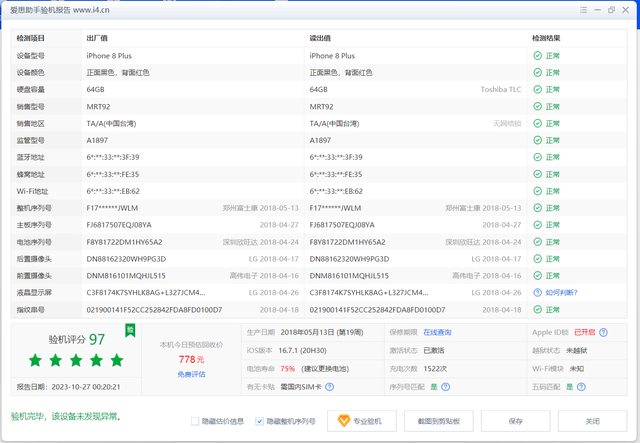640x443 pixels.
Task: Click the five green star rating
Action: [76, 360]
